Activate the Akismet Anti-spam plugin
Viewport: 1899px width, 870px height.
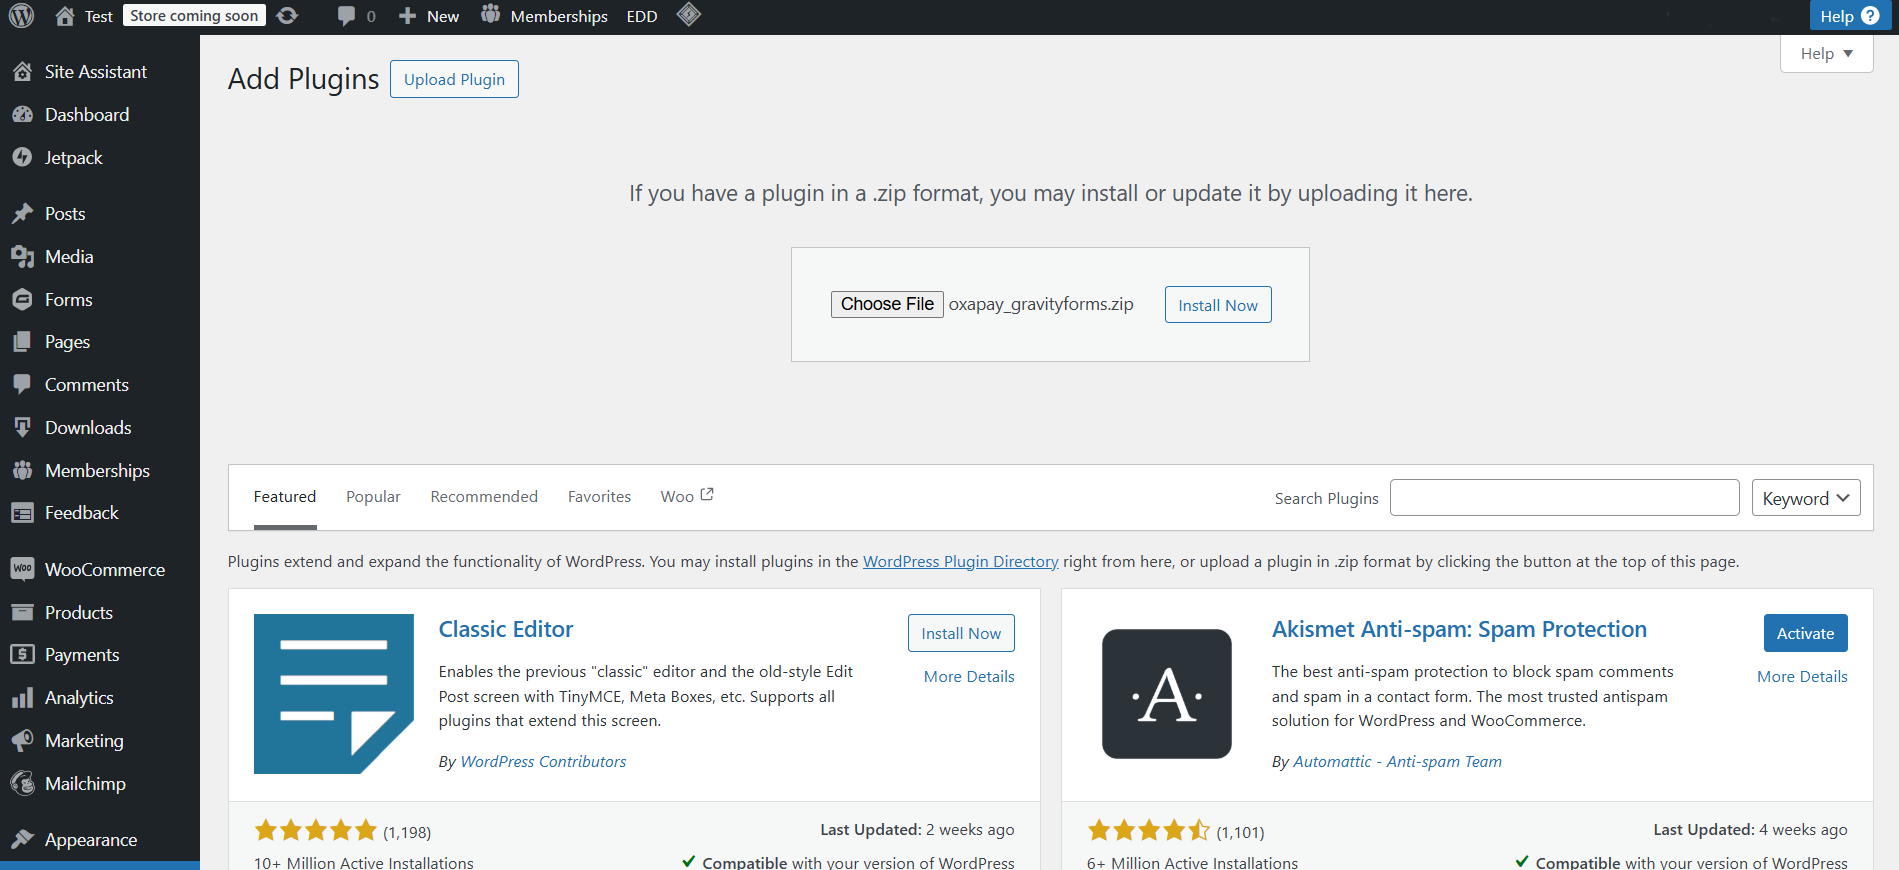(x=1805, y=633)
